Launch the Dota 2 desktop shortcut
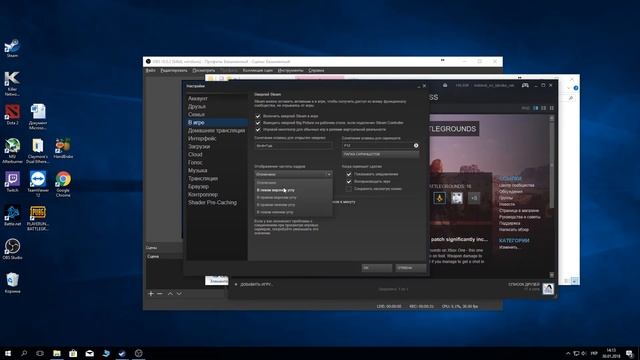 12,115
